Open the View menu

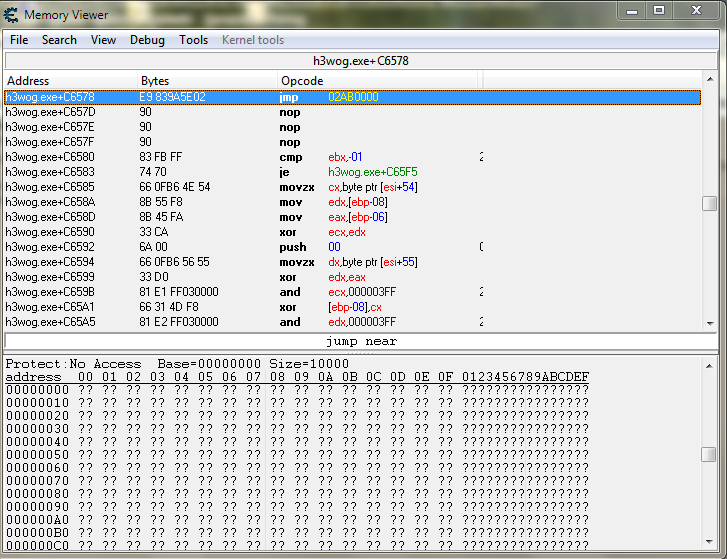click(x=103, y=40)
